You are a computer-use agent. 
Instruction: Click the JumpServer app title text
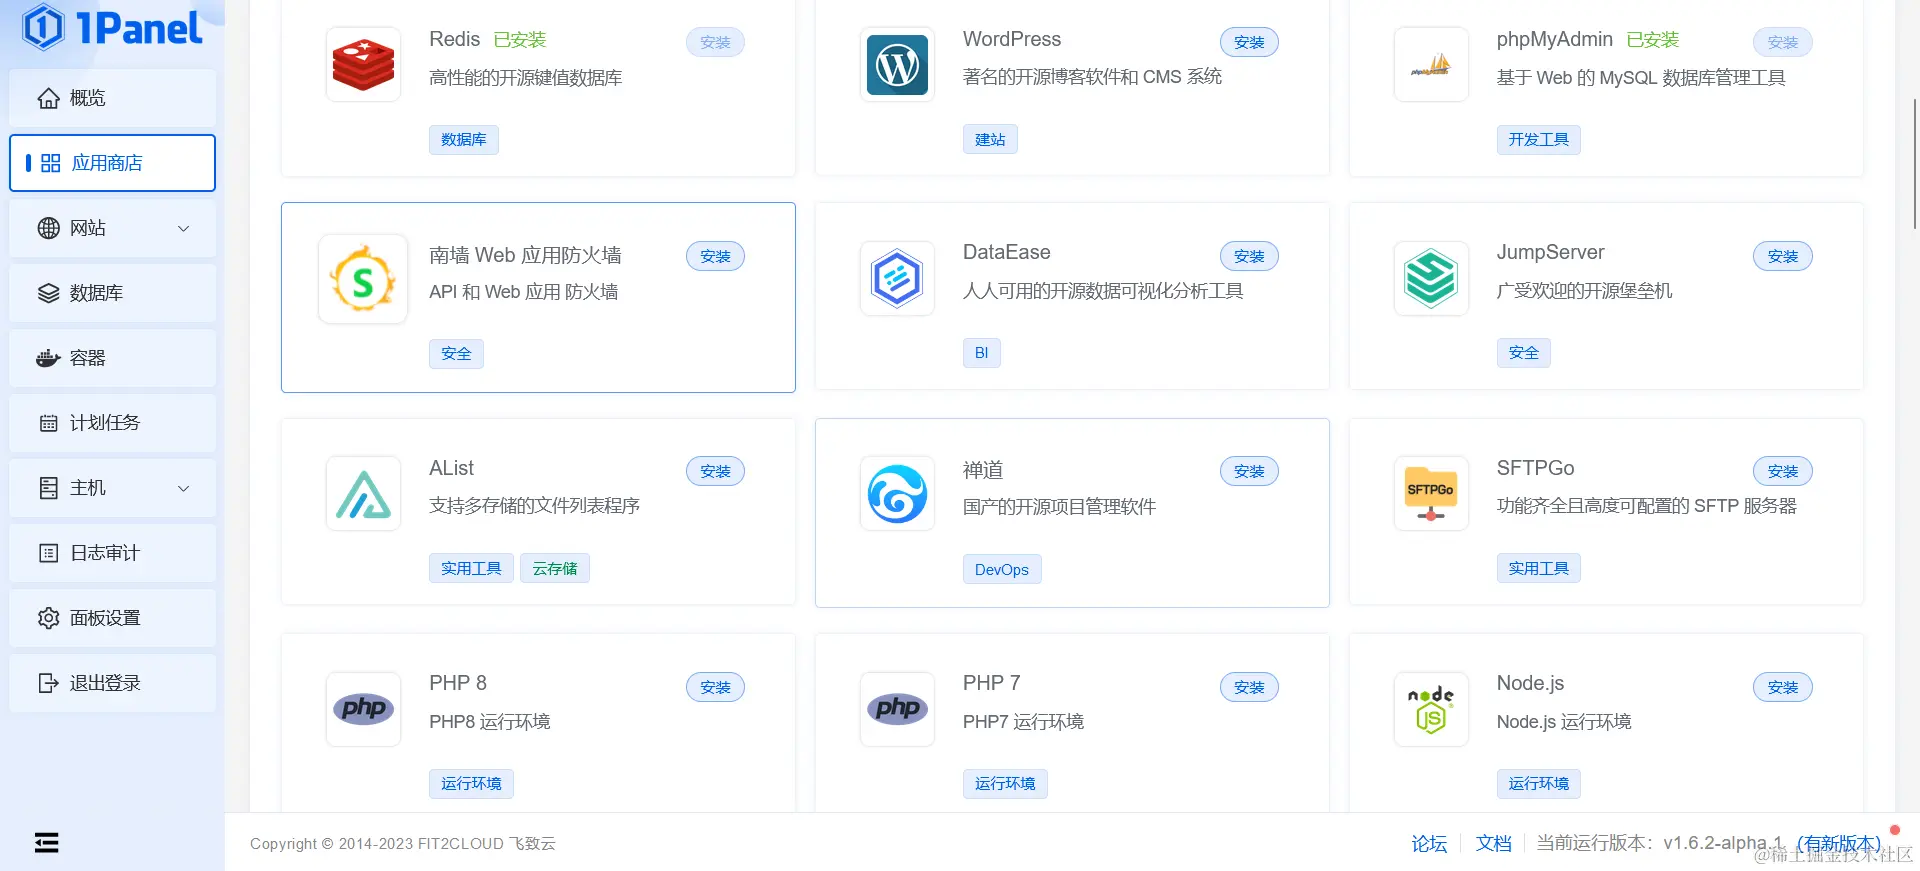1550,252
